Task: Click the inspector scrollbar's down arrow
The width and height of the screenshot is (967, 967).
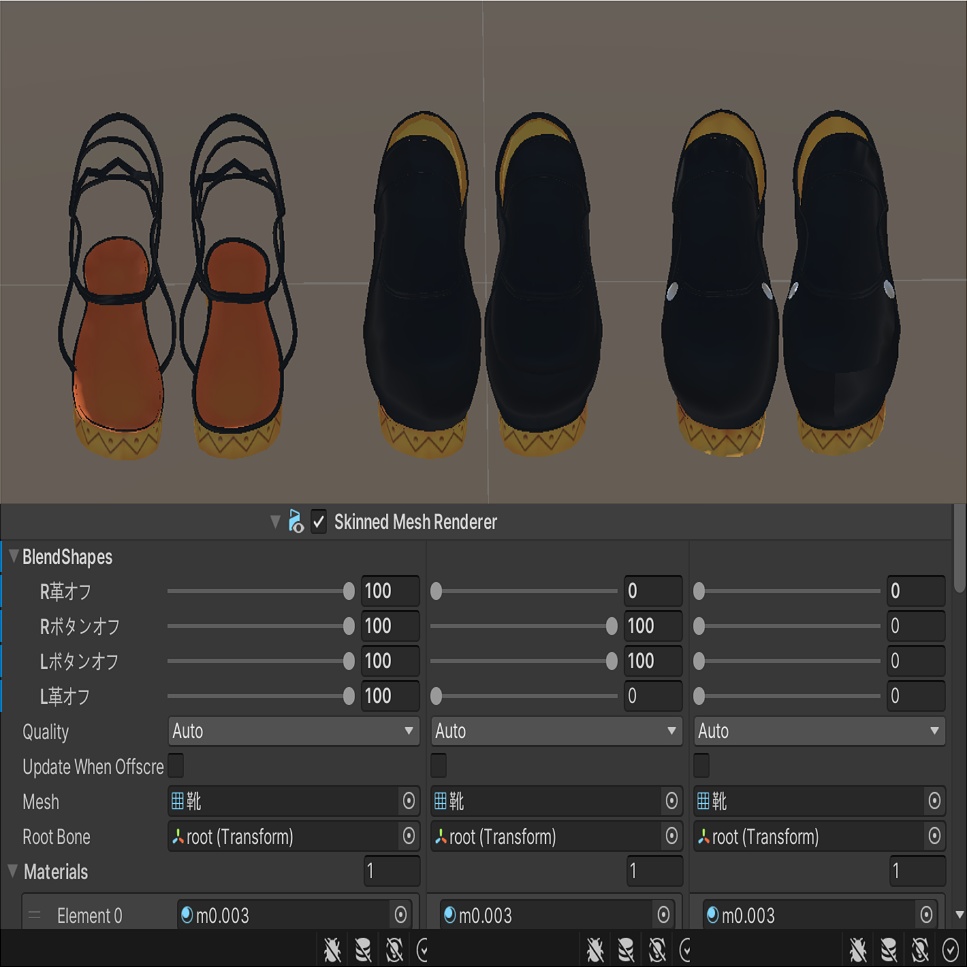Action: (959, 915)
